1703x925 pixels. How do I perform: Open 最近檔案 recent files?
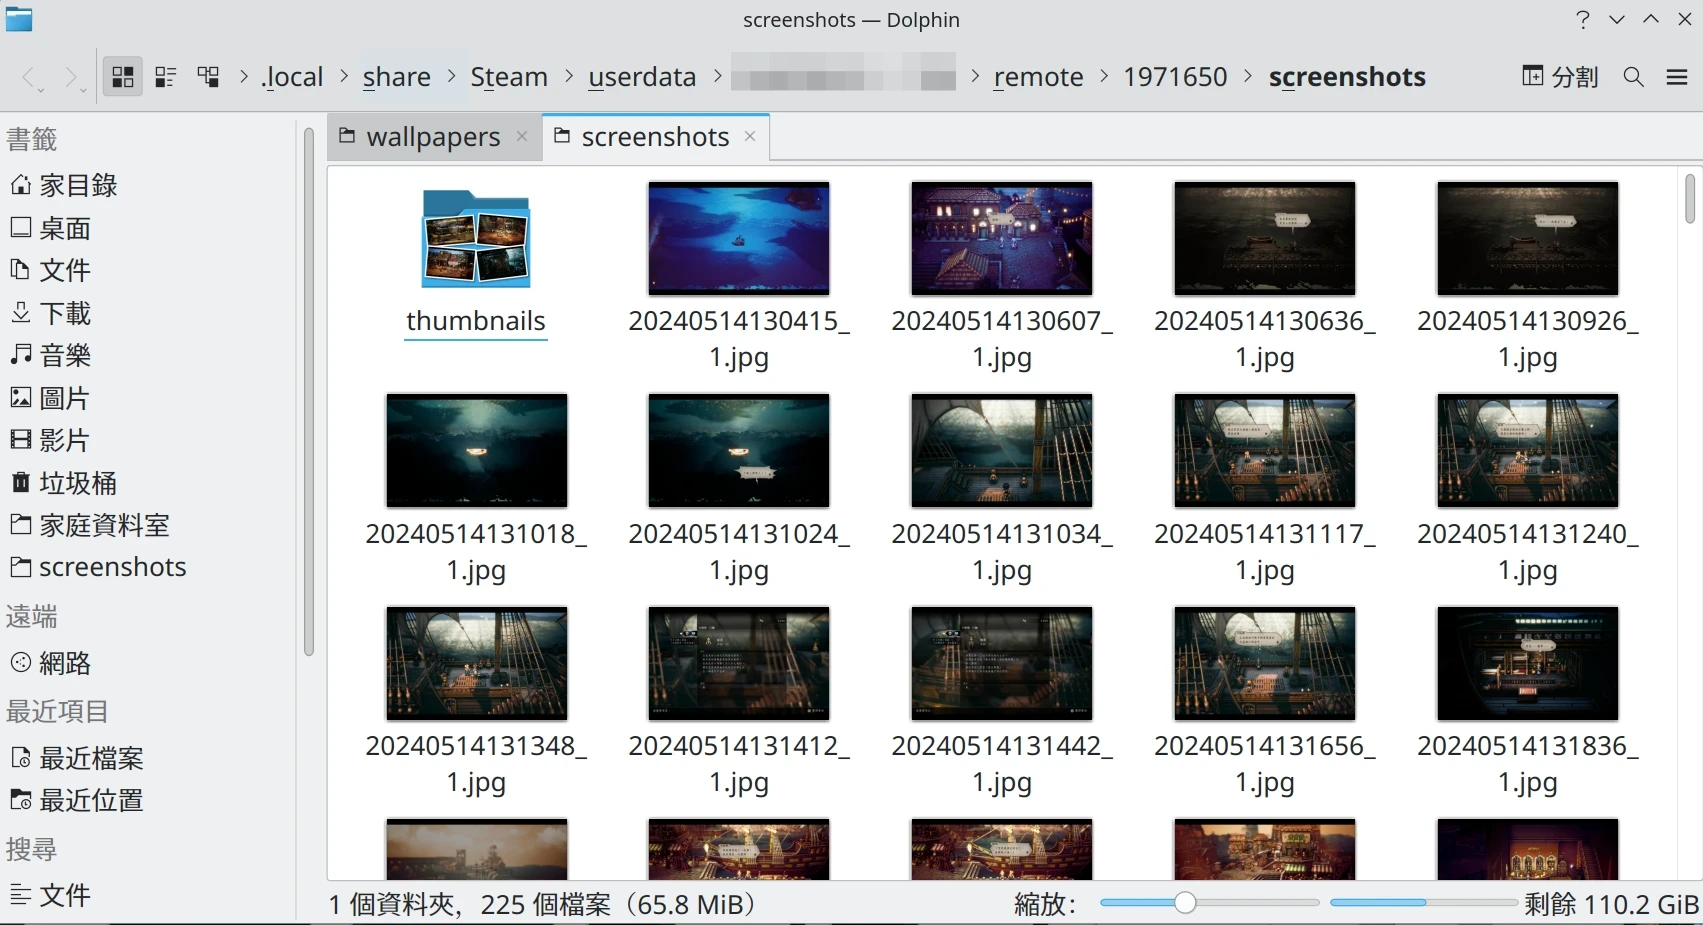point(77,758)
